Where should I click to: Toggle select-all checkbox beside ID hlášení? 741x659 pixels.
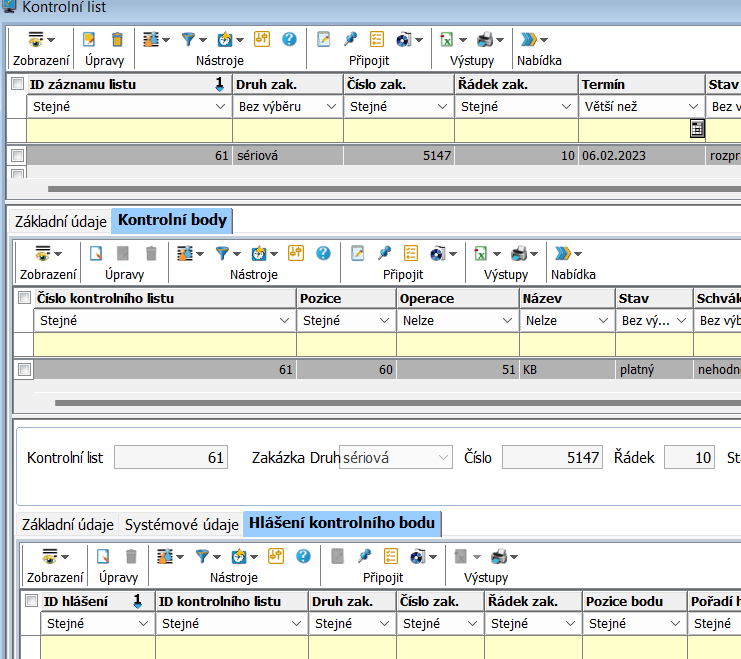[30, 601]
